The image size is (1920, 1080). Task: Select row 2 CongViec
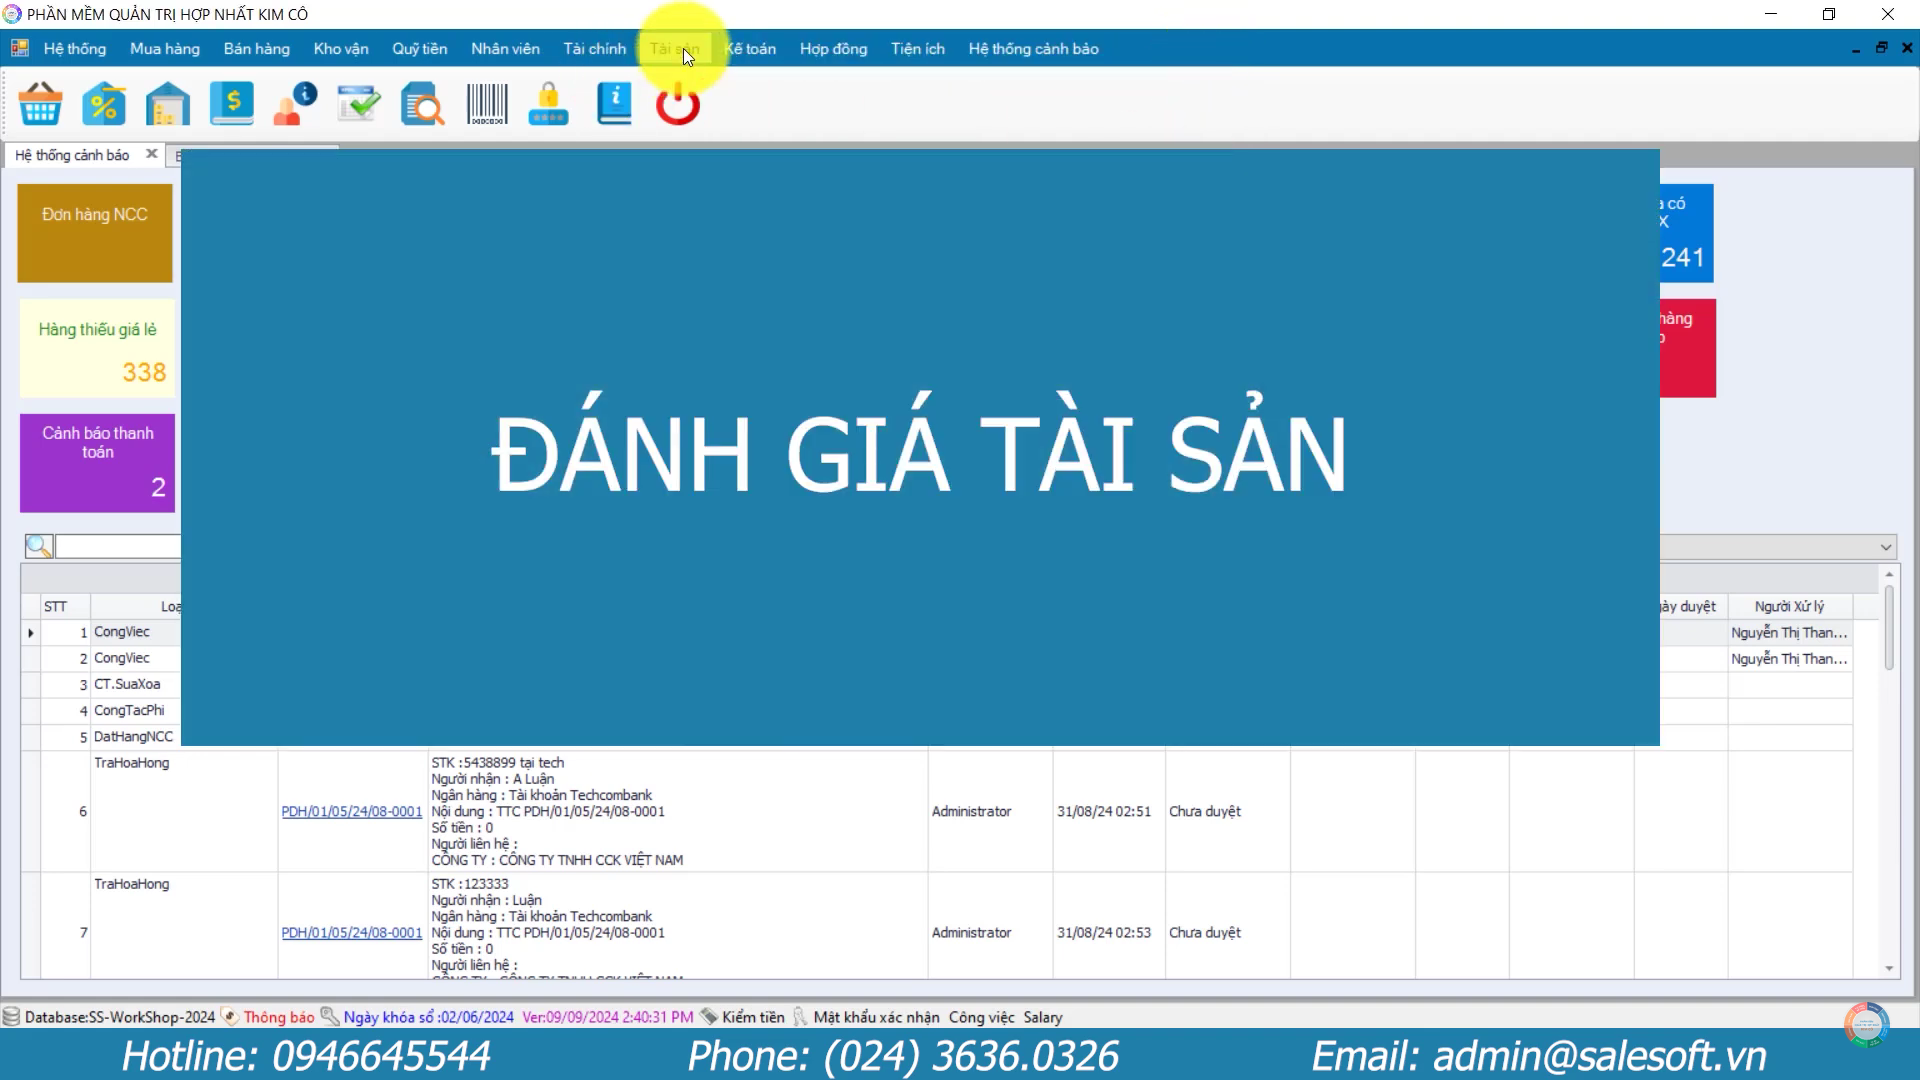click(122, 658)
